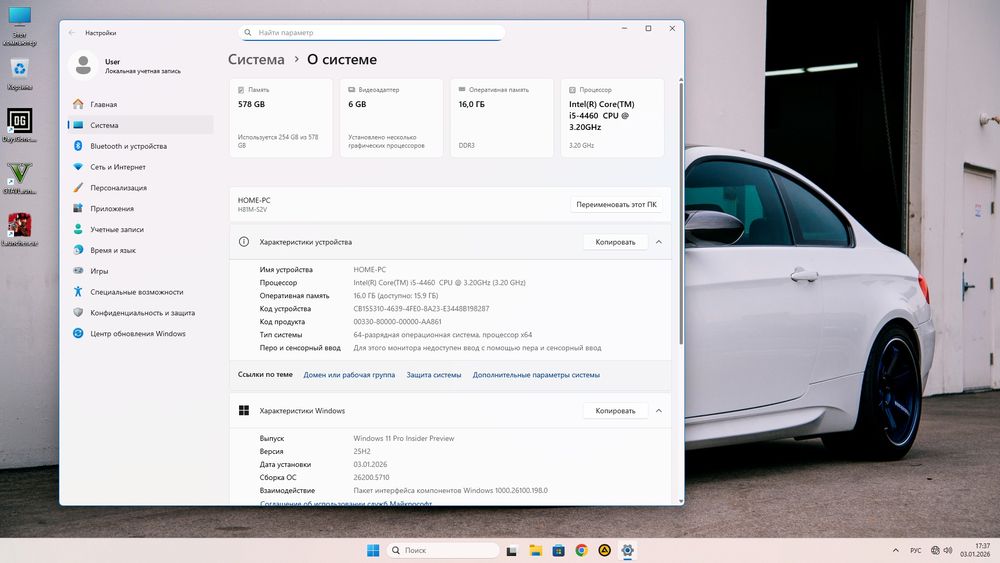Show hidden tray icons chevron

coord(895,550)
